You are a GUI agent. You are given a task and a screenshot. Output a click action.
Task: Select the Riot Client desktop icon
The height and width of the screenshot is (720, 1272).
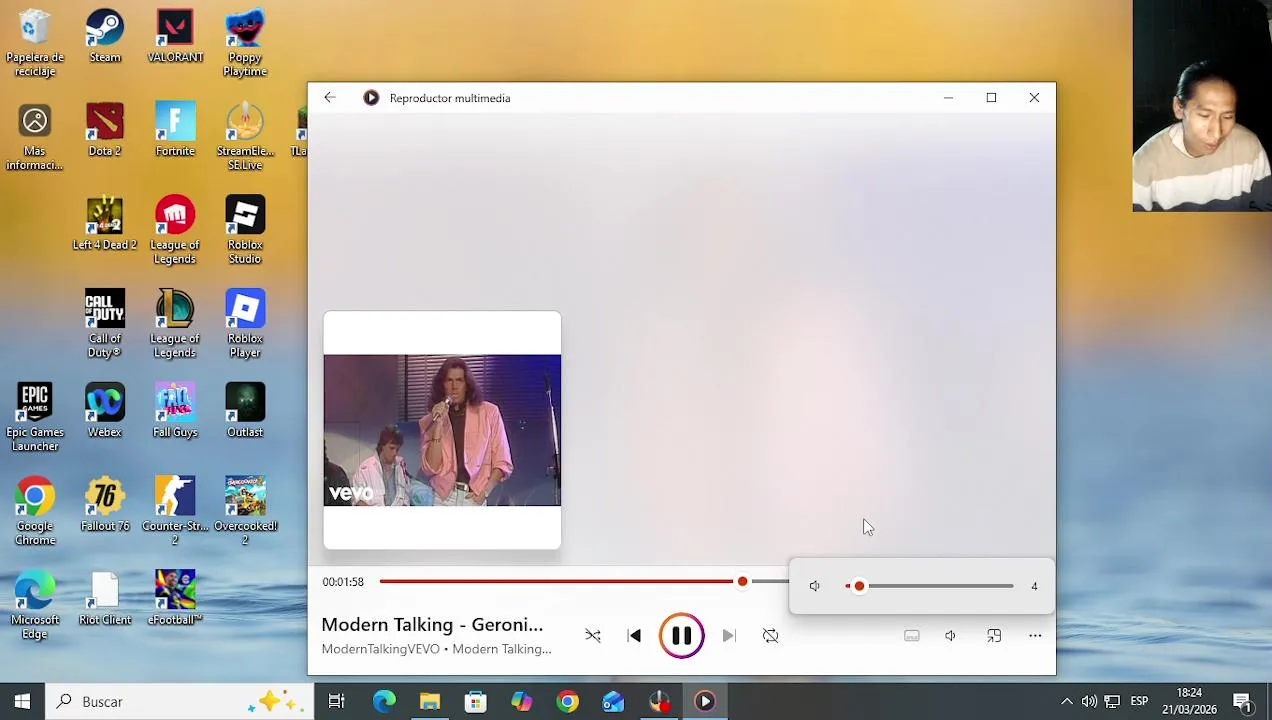click(x=105, y=599)
